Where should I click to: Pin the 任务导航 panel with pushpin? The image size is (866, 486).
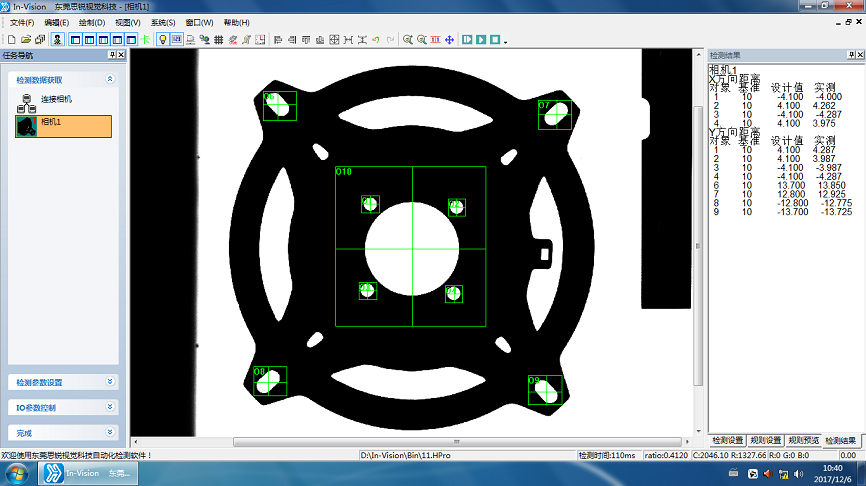(x=112, y=55)
